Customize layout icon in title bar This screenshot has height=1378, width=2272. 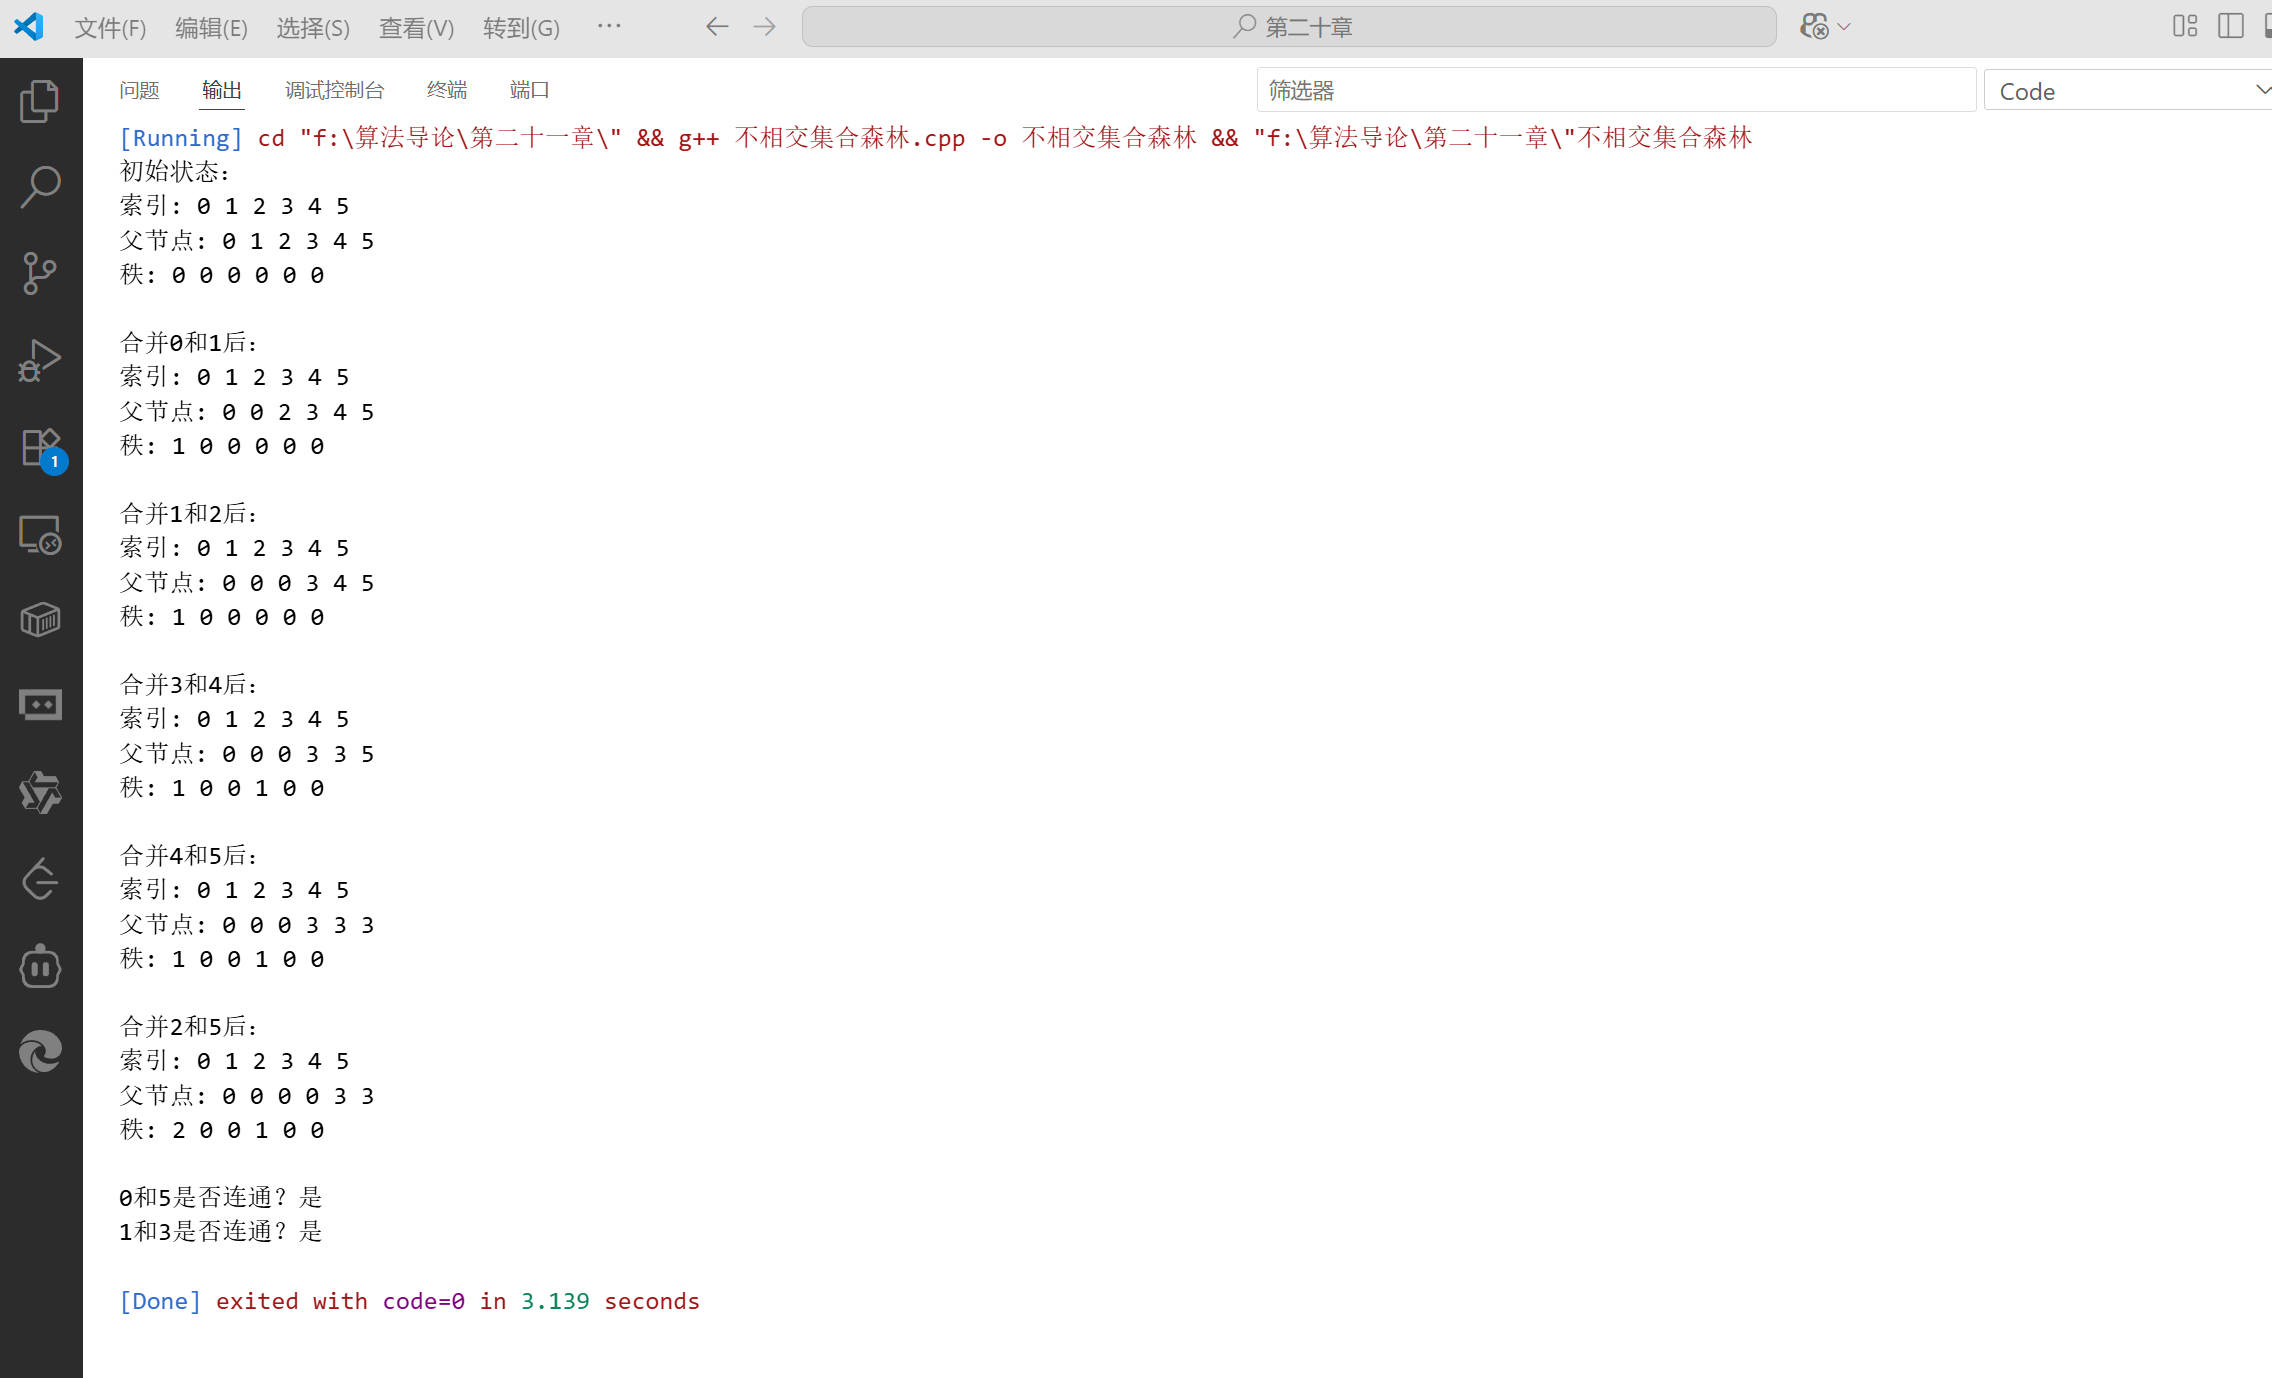(x=2185, y=26)
